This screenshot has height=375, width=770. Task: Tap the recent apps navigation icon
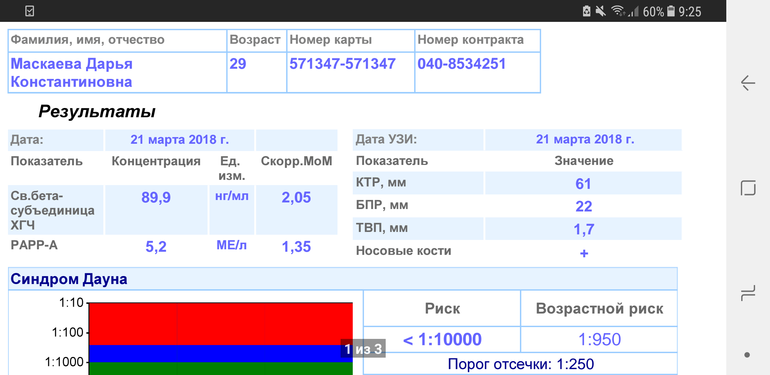click(747, 294)
